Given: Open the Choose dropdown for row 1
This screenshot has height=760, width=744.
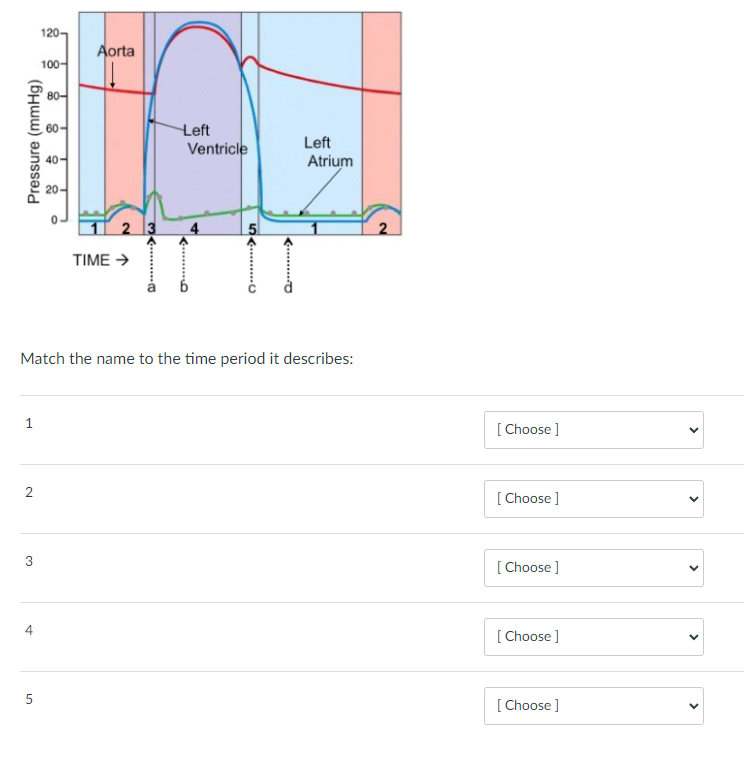Looking at the screenshot, I should click(593, 430).
